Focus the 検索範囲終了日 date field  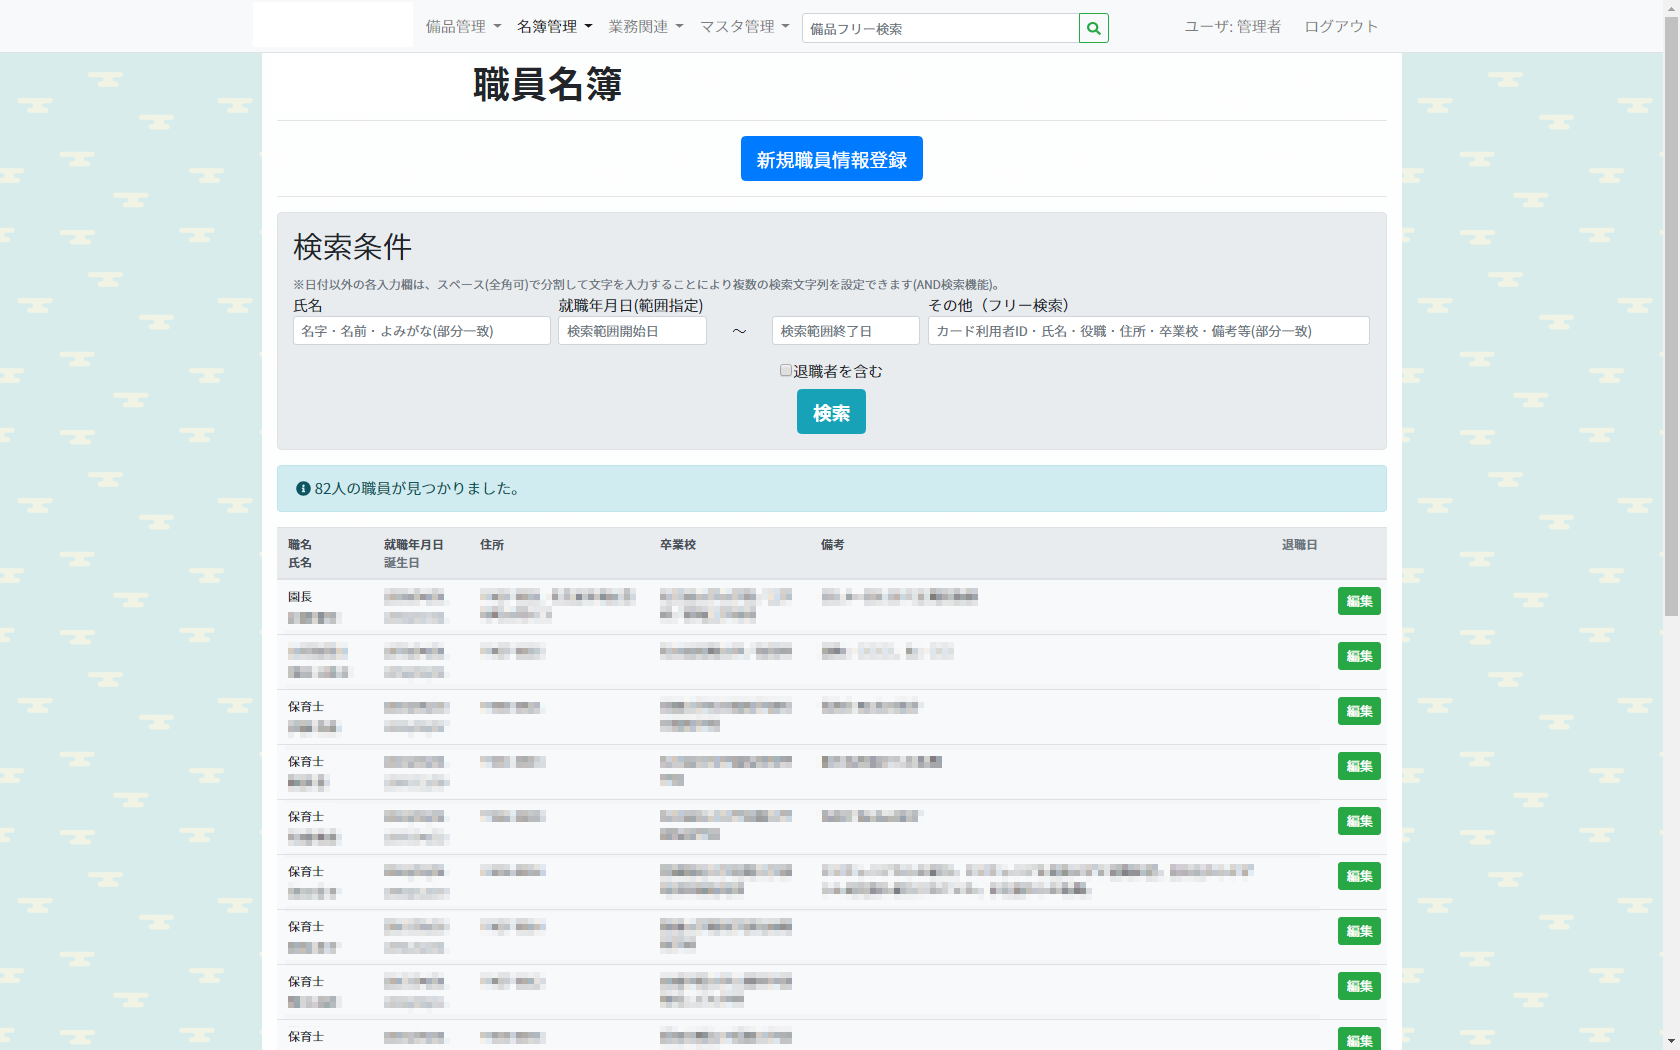[x=846, y=331]
